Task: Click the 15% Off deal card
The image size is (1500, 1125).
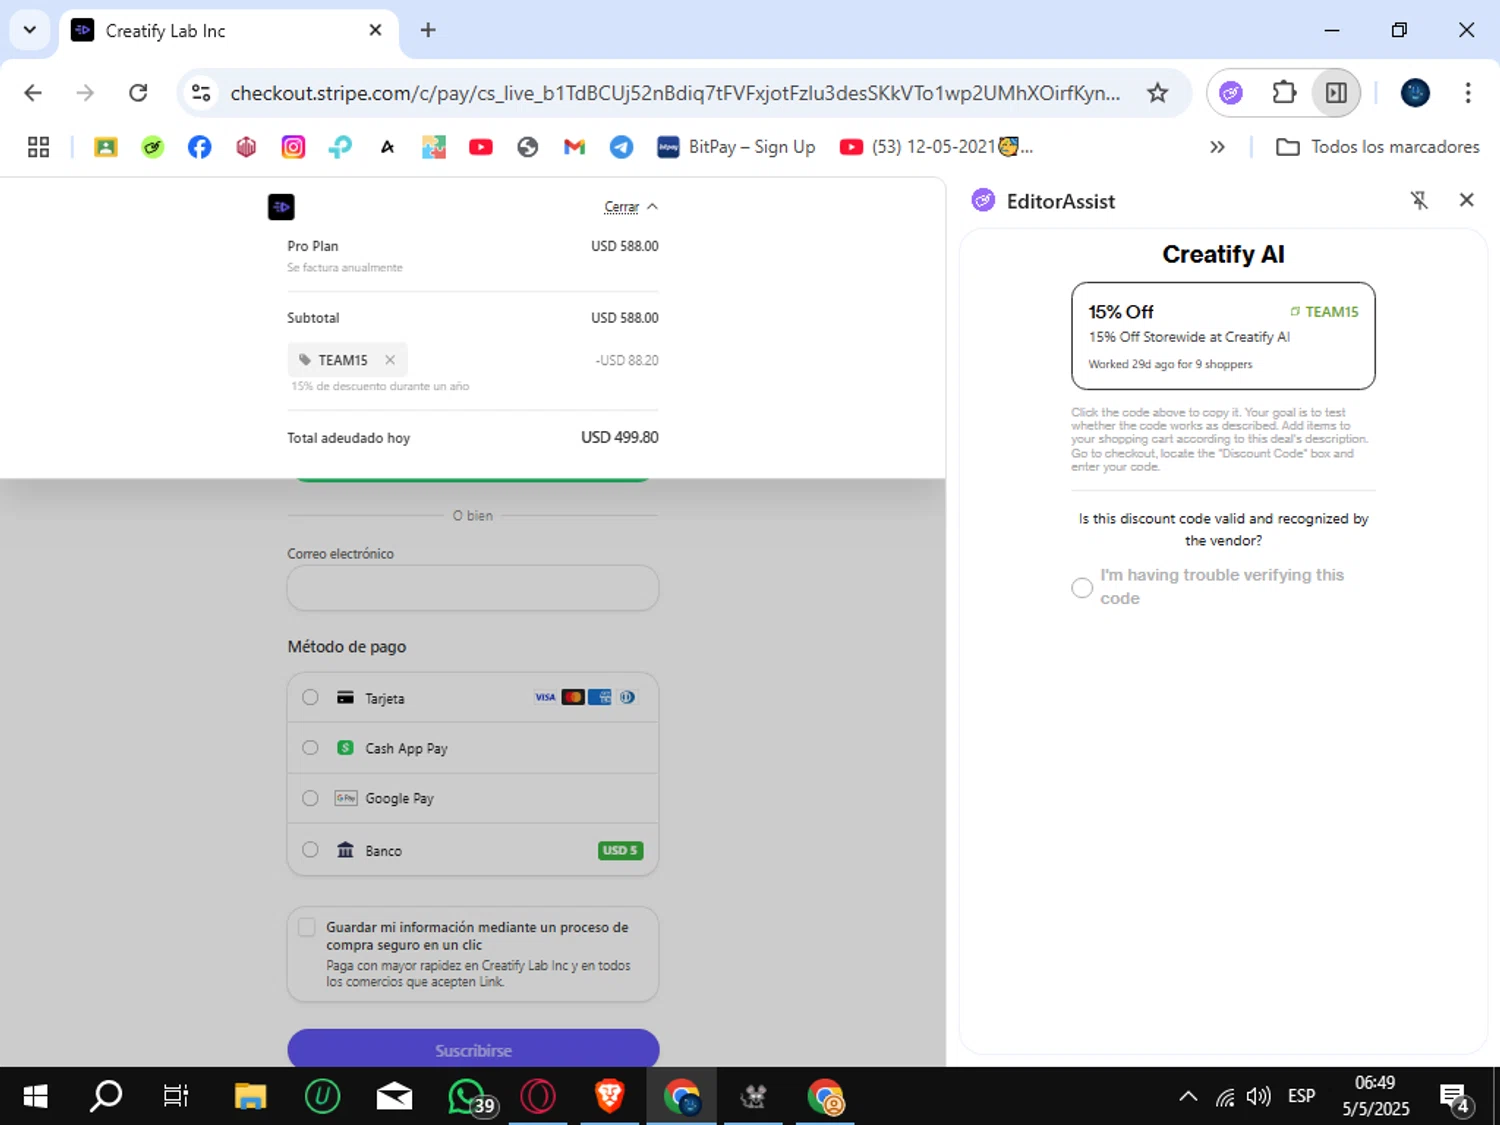Action: pyautogui.click(x=1223, y=336)
